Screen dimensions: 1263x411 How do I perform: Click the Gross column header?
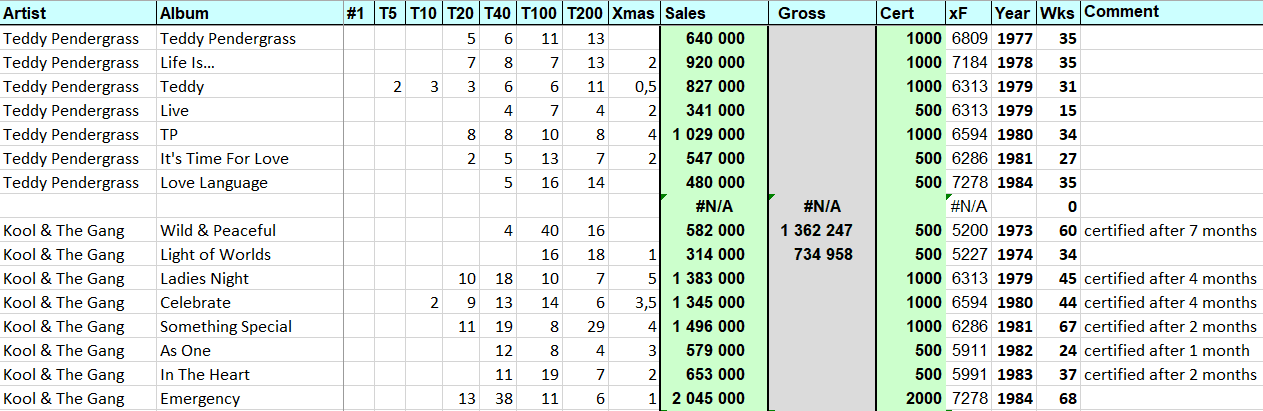click(821, 13)
